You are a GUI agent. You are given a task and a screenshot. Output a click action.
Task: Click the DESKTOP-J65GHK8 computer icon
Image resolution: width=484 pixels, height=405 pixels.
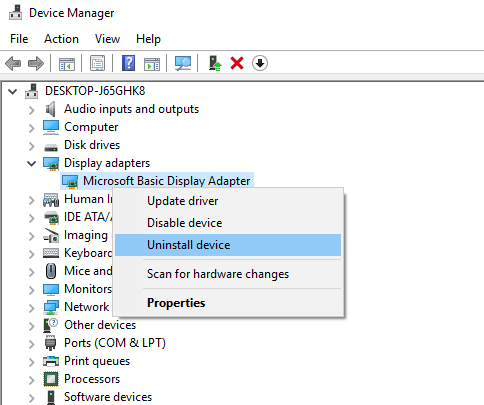coord(32,91)
